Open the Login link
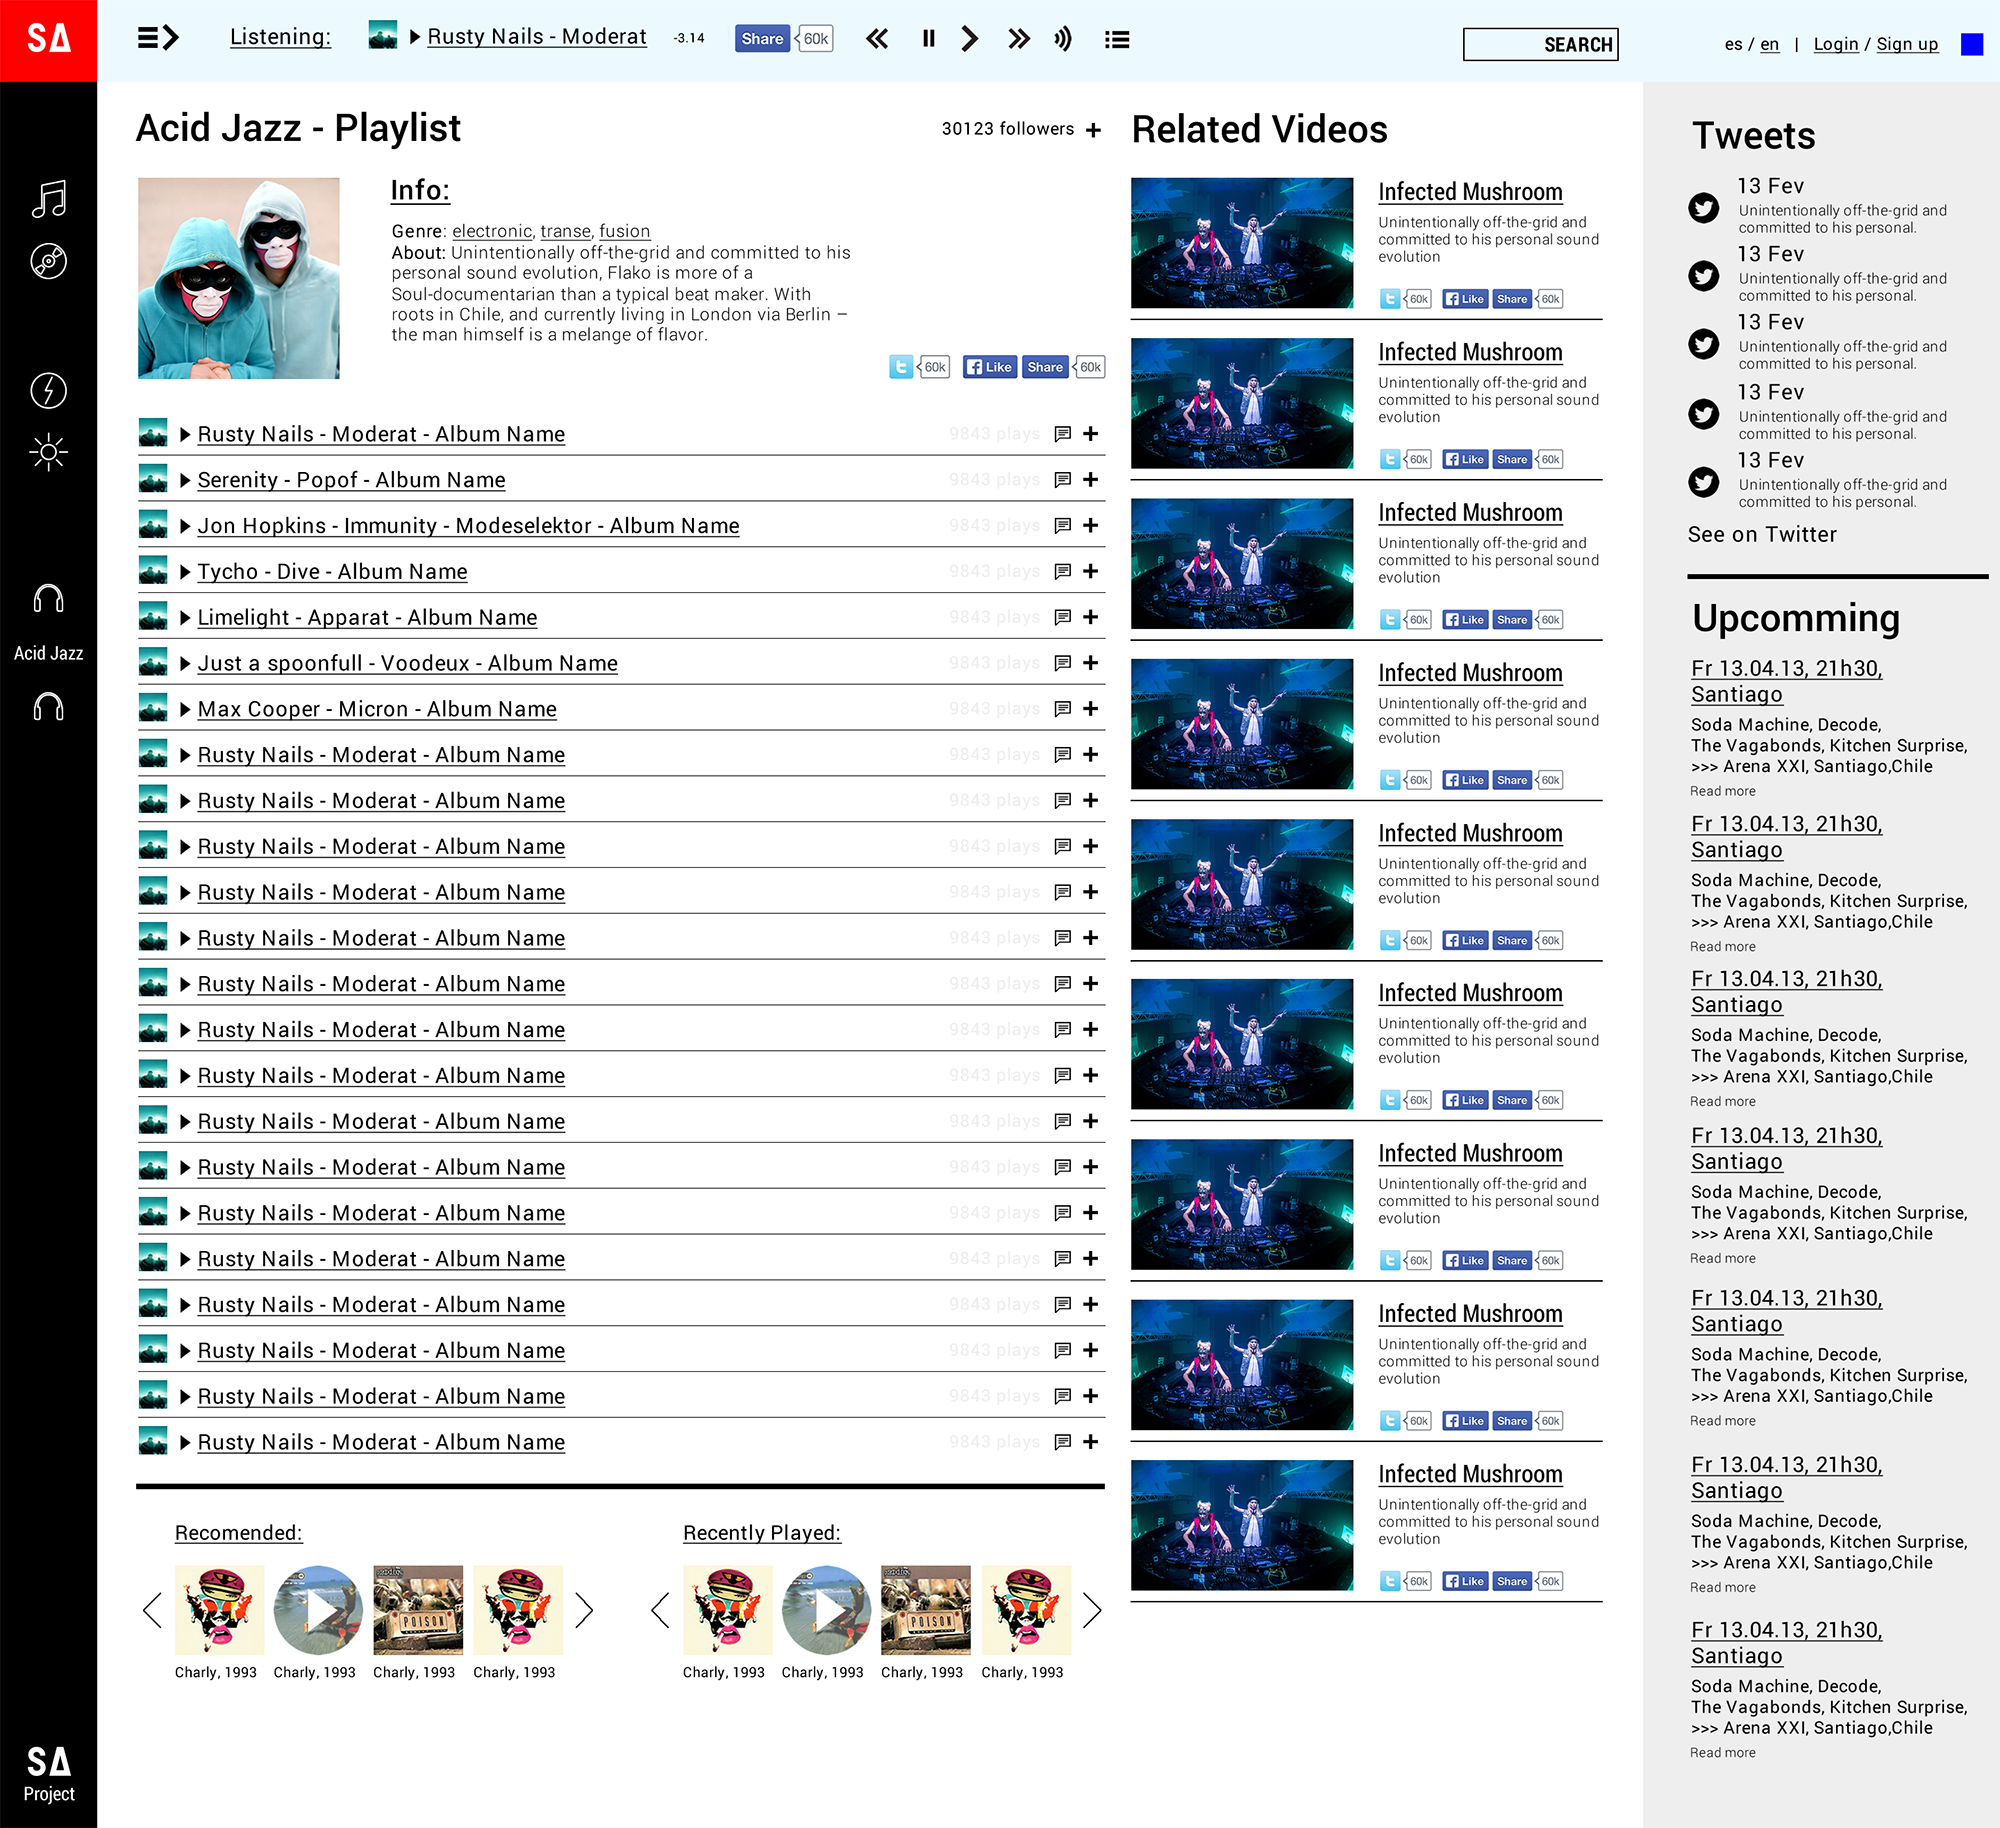 (1836, 44)
